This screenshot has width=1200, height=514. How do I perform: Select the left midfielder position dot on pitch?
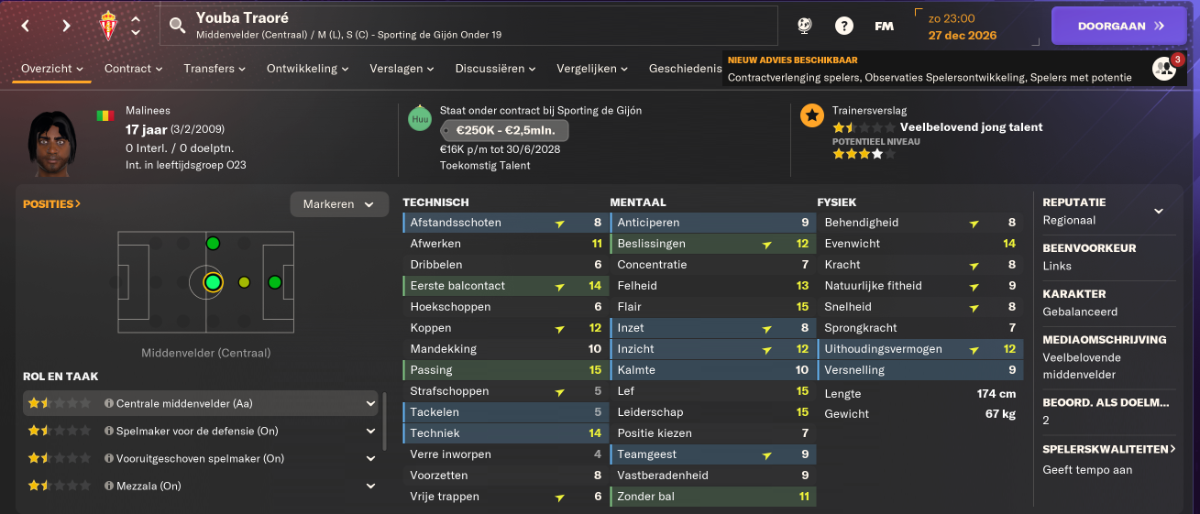pos(212,243)
